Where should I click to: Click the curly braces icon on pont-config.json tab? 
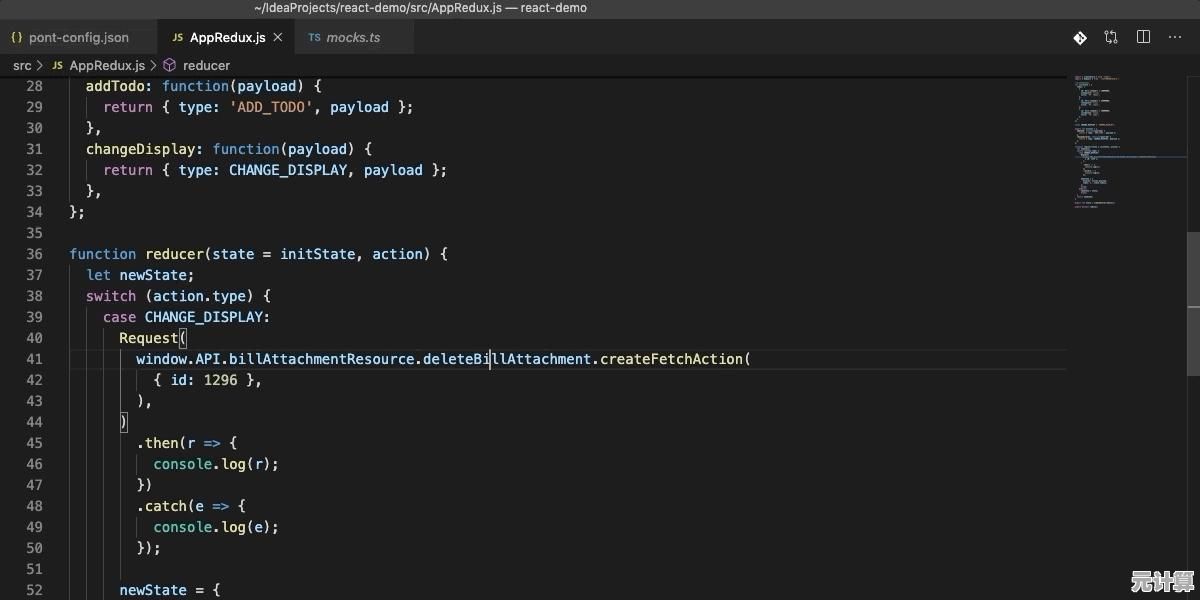(x=17, y=38)
